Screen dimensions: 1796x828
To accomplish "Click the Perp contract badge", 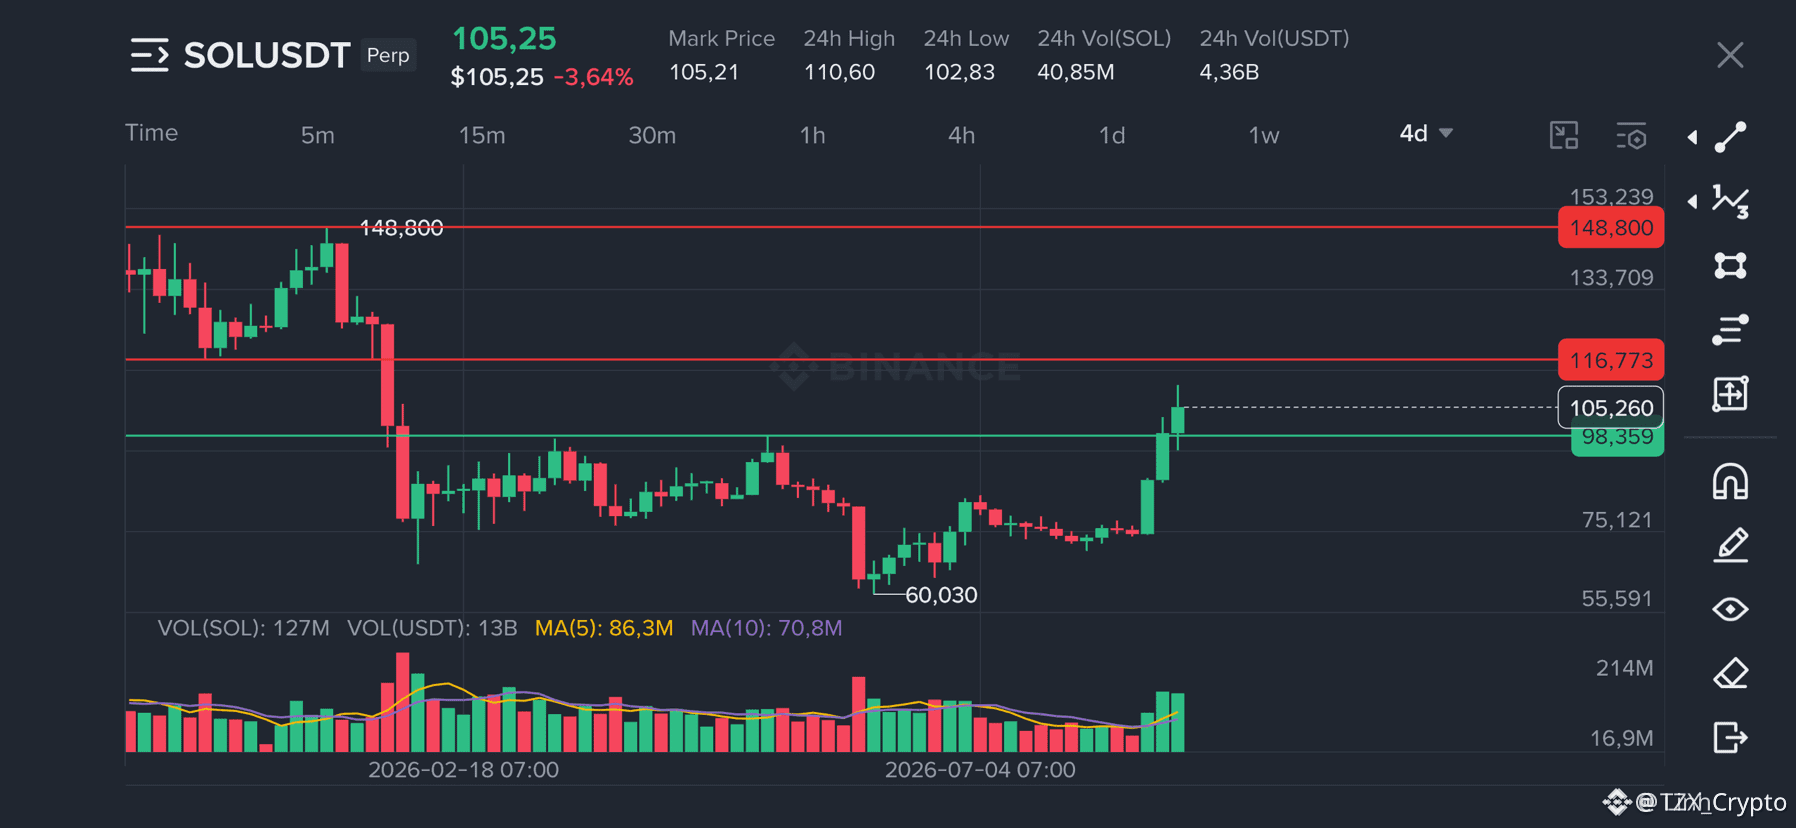I will click(388, 55).
